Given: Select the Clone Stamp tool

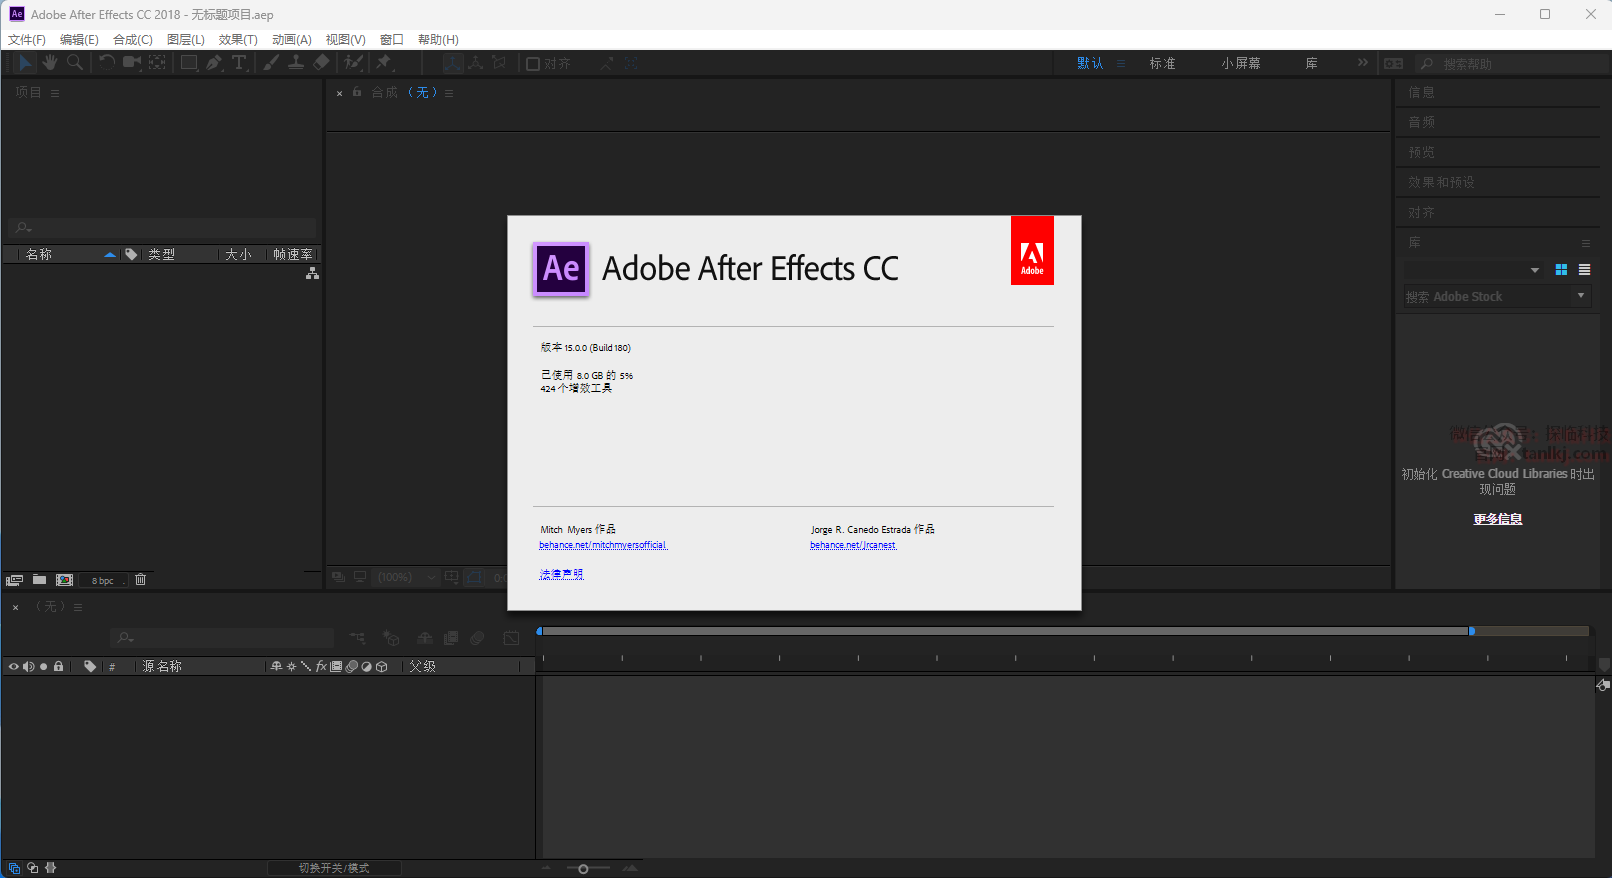Looking at the screenshot, I should click(x=296, y=63).
